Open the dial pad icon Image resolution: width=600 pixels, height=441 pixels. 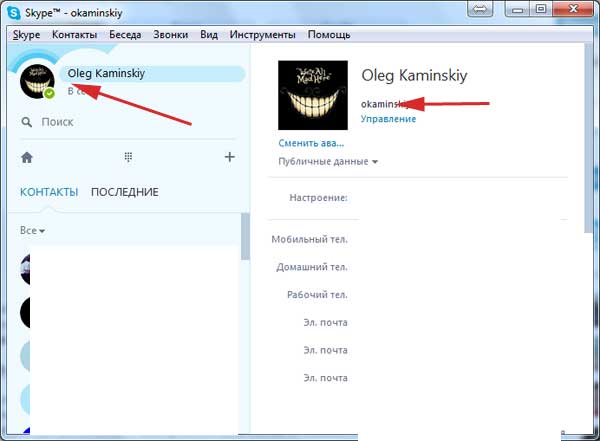128,157
